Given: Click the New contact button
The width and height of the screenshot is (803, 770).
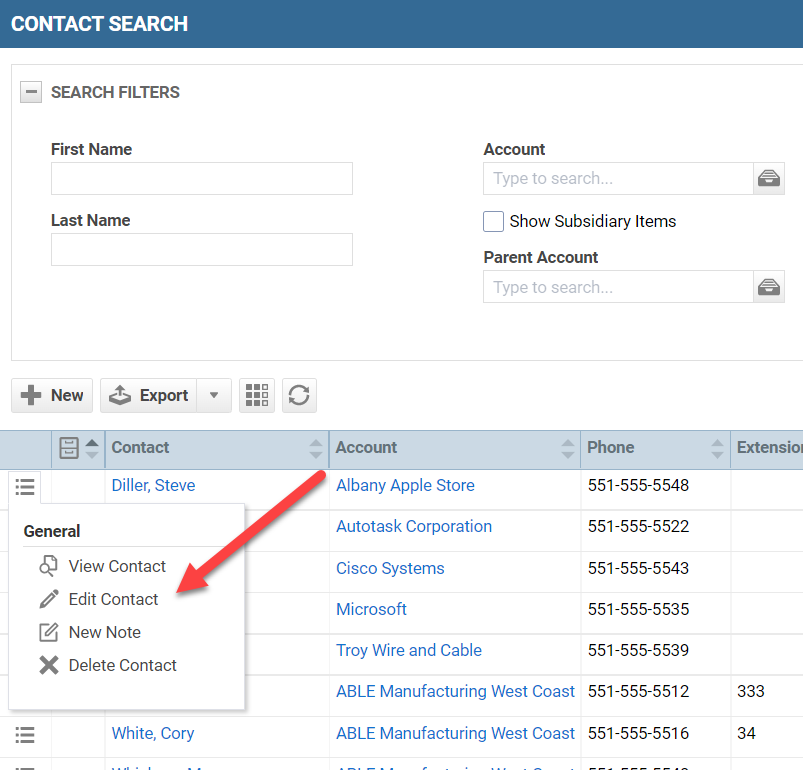Looking at the screenshot, I should [x=52, y=395].
